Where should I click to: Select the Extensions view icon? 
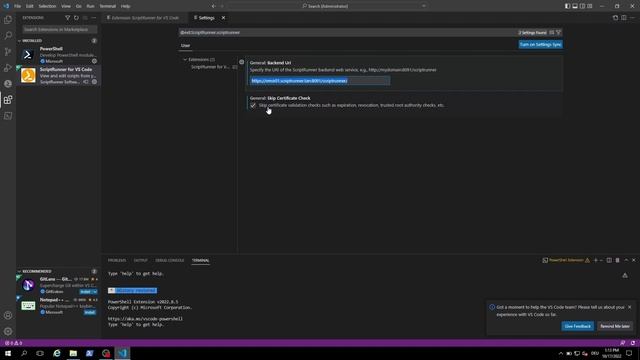coord(8,100)
